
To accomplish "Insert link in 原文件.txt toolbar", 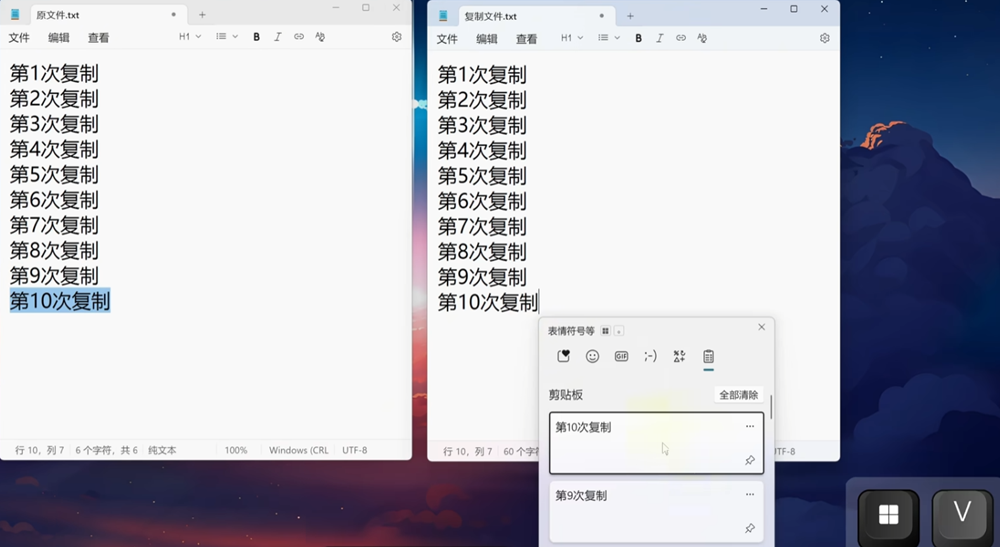I will tap(298, 37).
